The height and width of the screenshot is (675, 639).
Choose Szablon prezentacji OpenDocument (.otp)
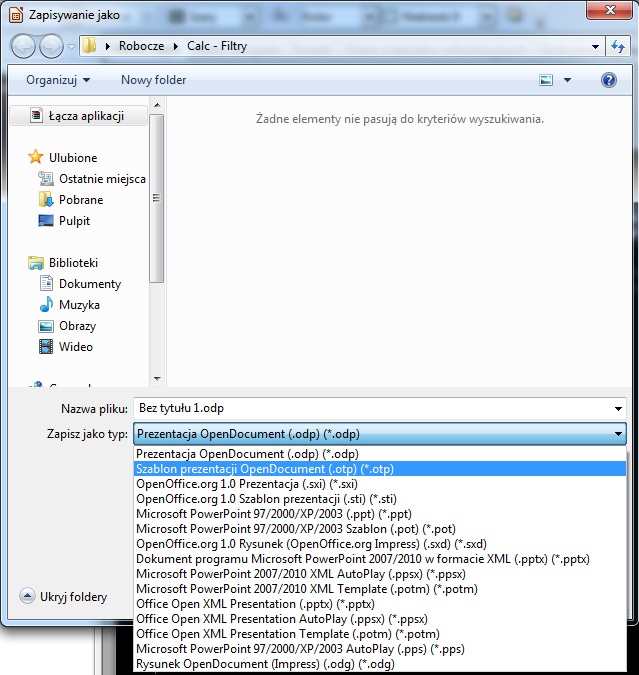tap(380, 469)
